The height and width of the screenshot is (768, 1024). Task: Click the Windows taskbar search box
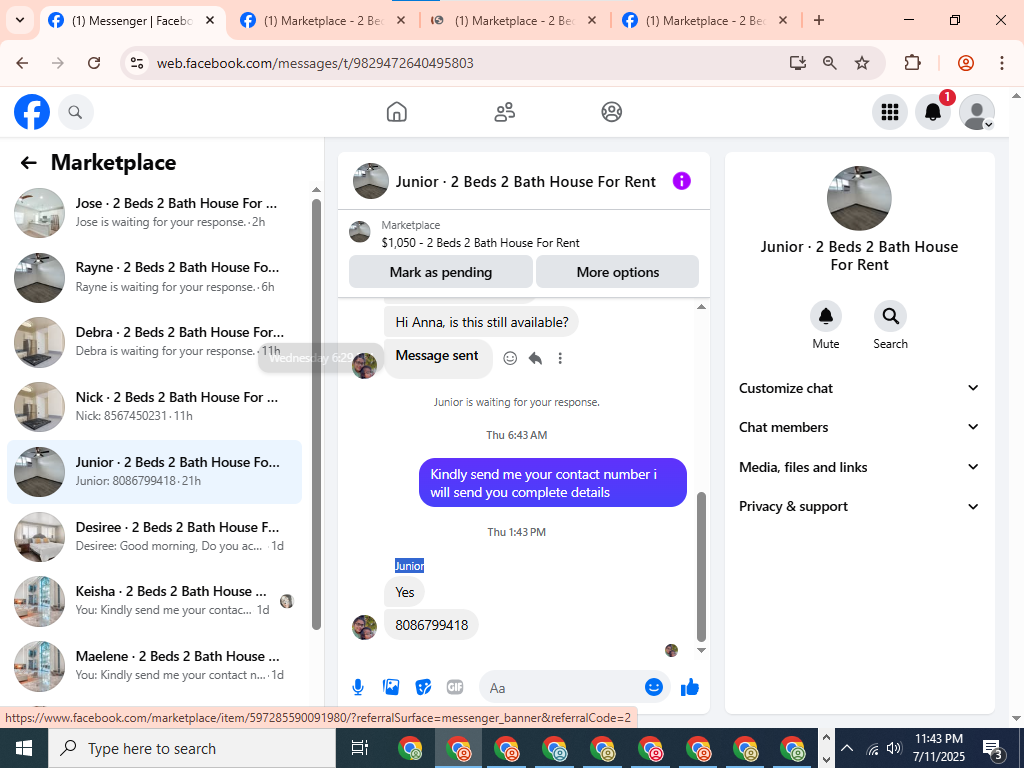(x=191, y=748)
